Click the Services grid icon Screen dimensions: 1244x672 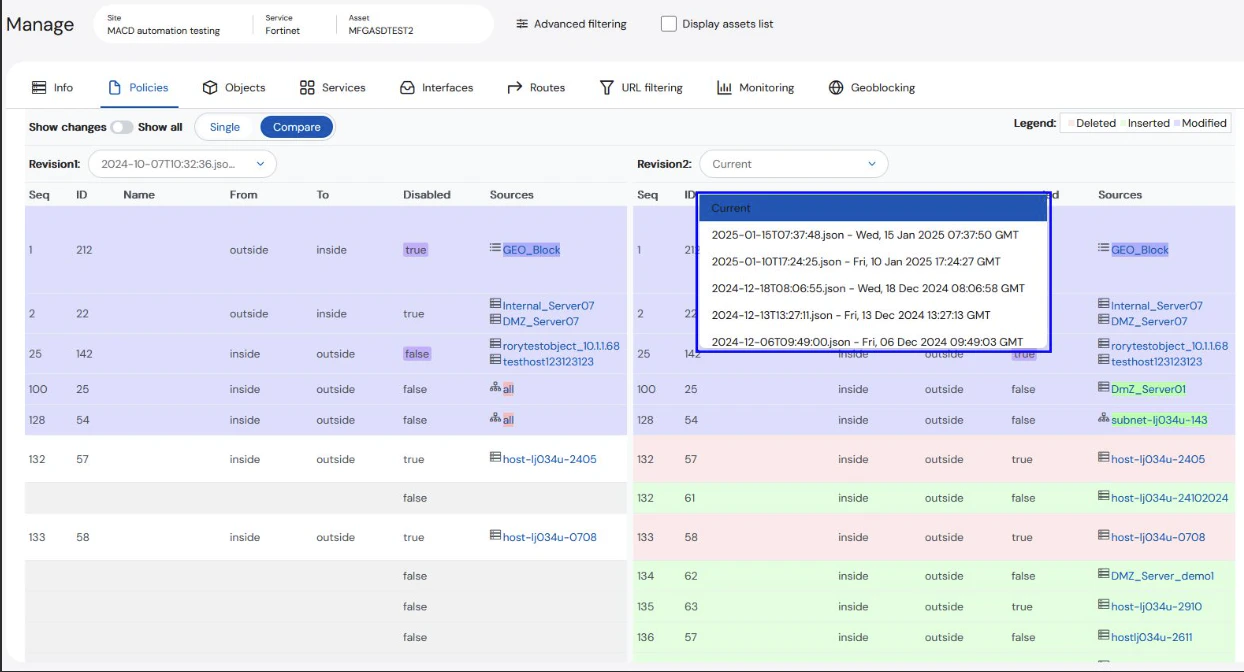point(307,88)
